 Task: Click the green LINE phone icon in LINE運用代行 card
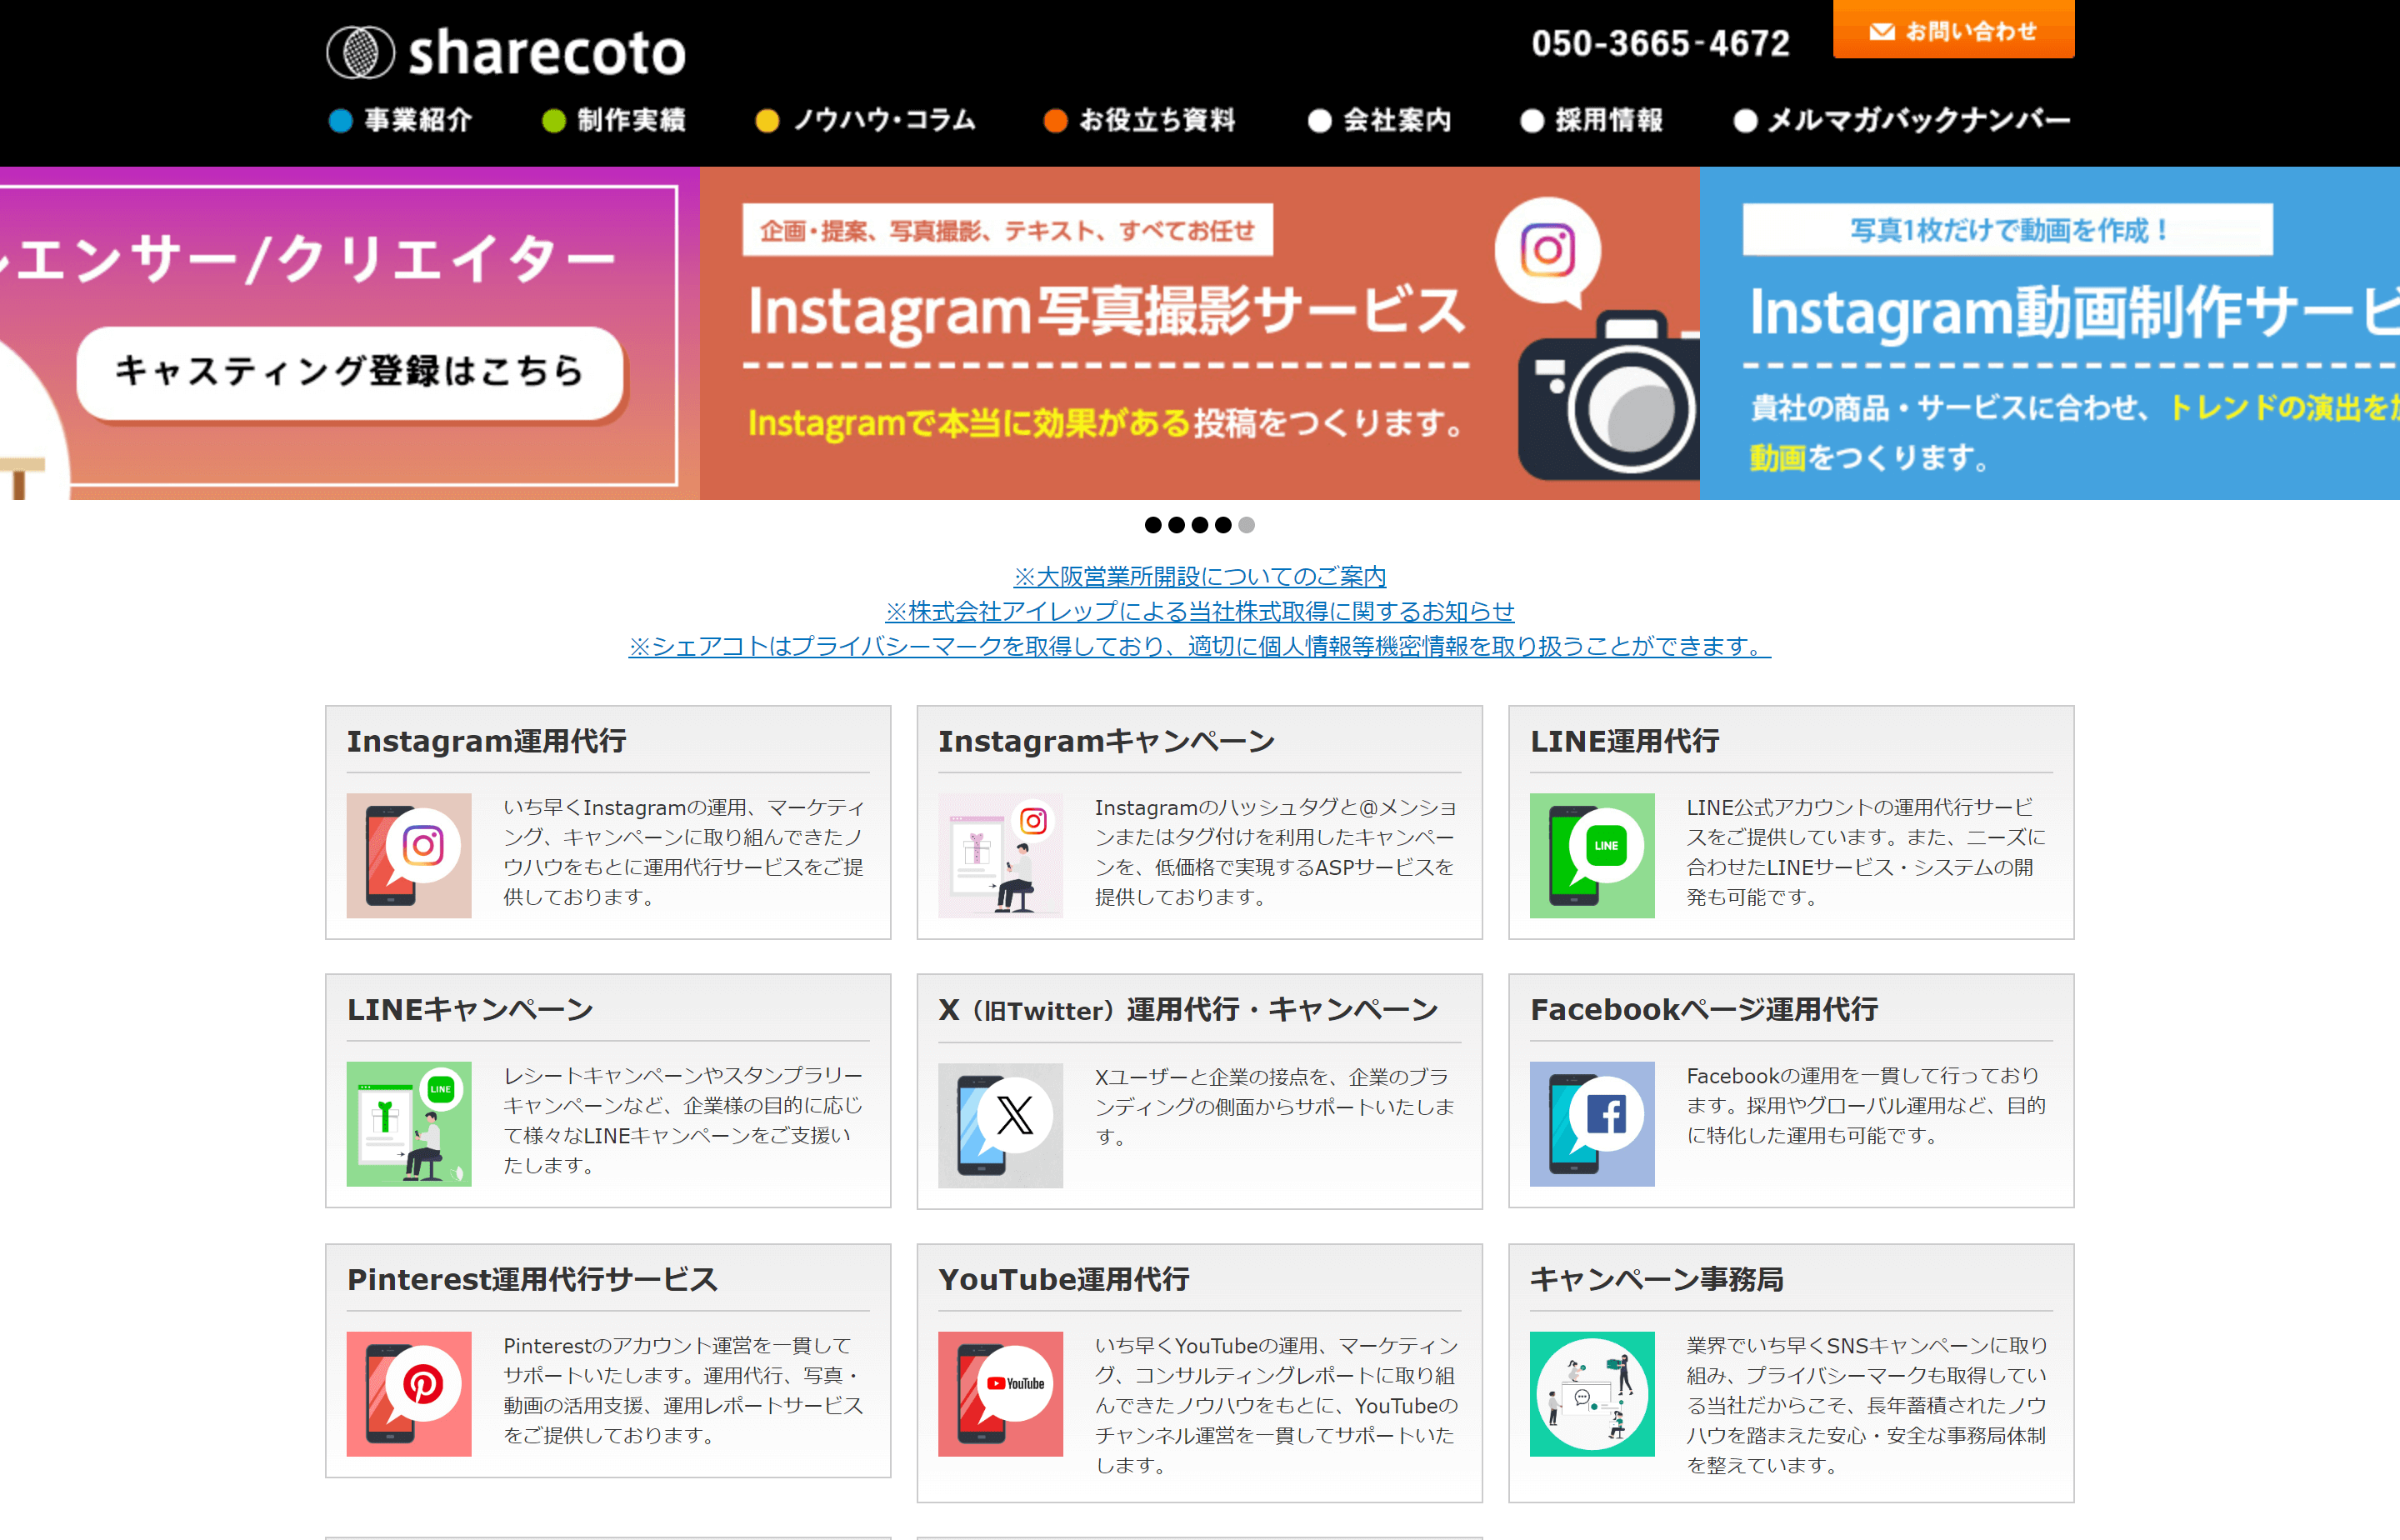point(1592,855)
